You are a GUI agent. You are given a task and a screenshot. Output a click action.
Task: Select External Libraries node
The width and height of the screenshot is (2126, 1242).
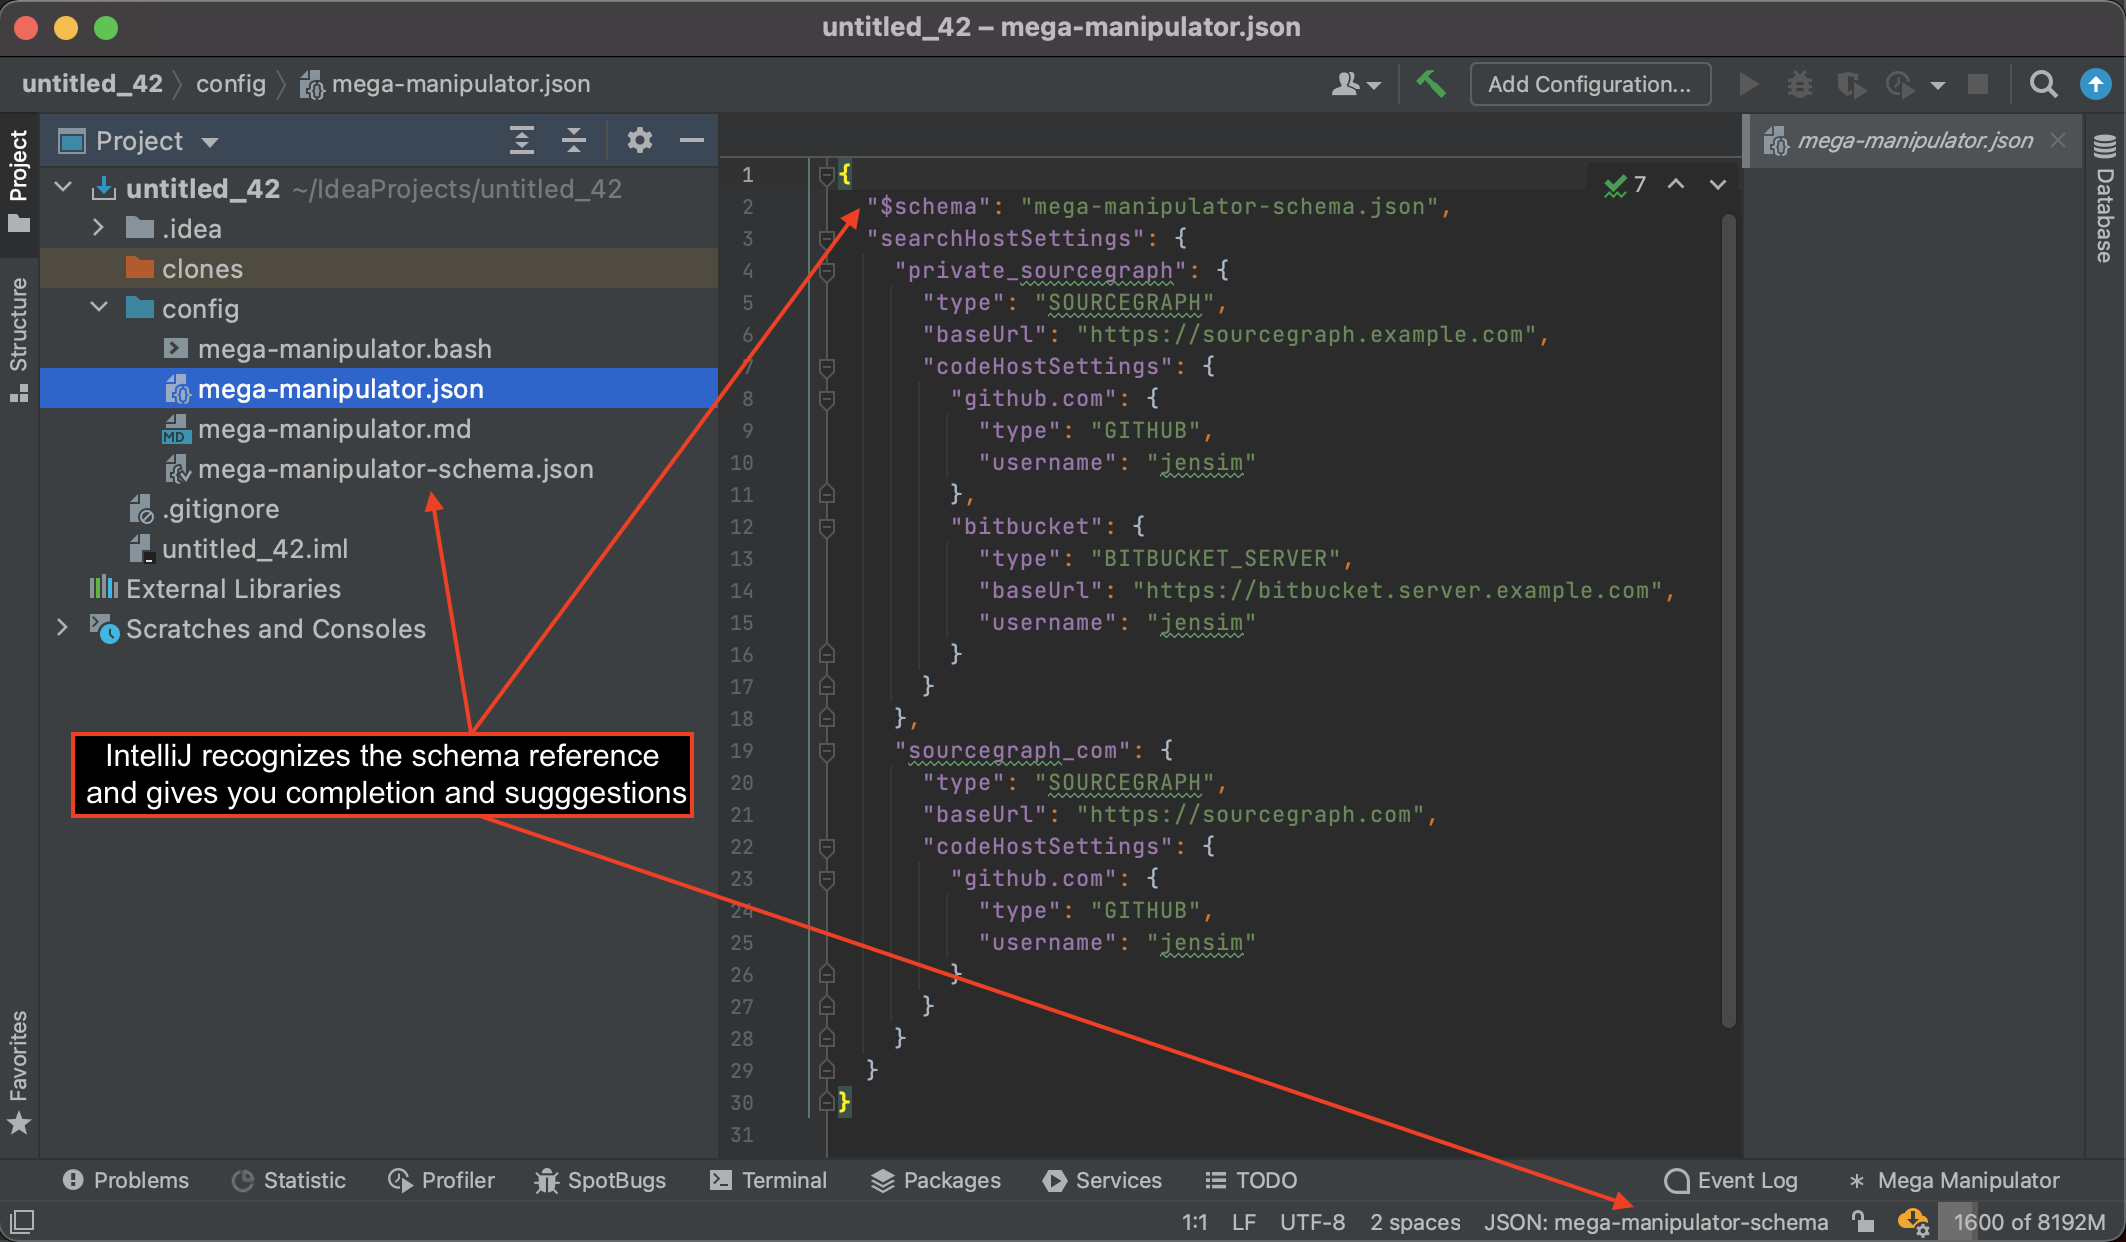click(379, 588)
